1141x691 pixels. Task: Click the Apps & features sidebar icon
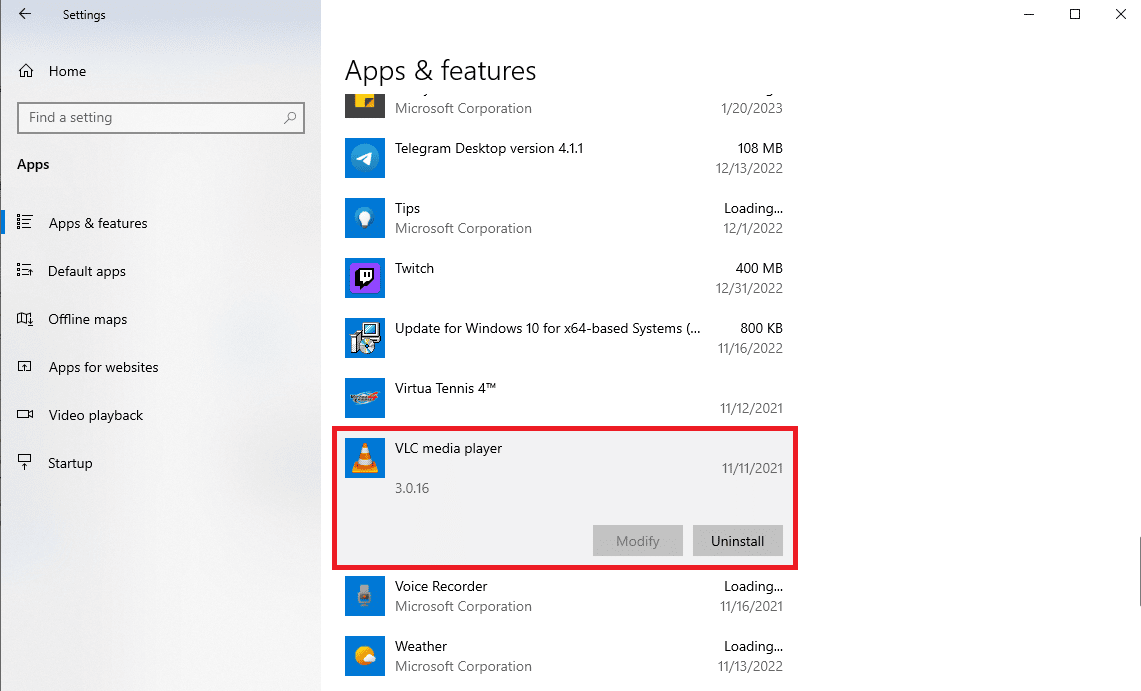25,222
